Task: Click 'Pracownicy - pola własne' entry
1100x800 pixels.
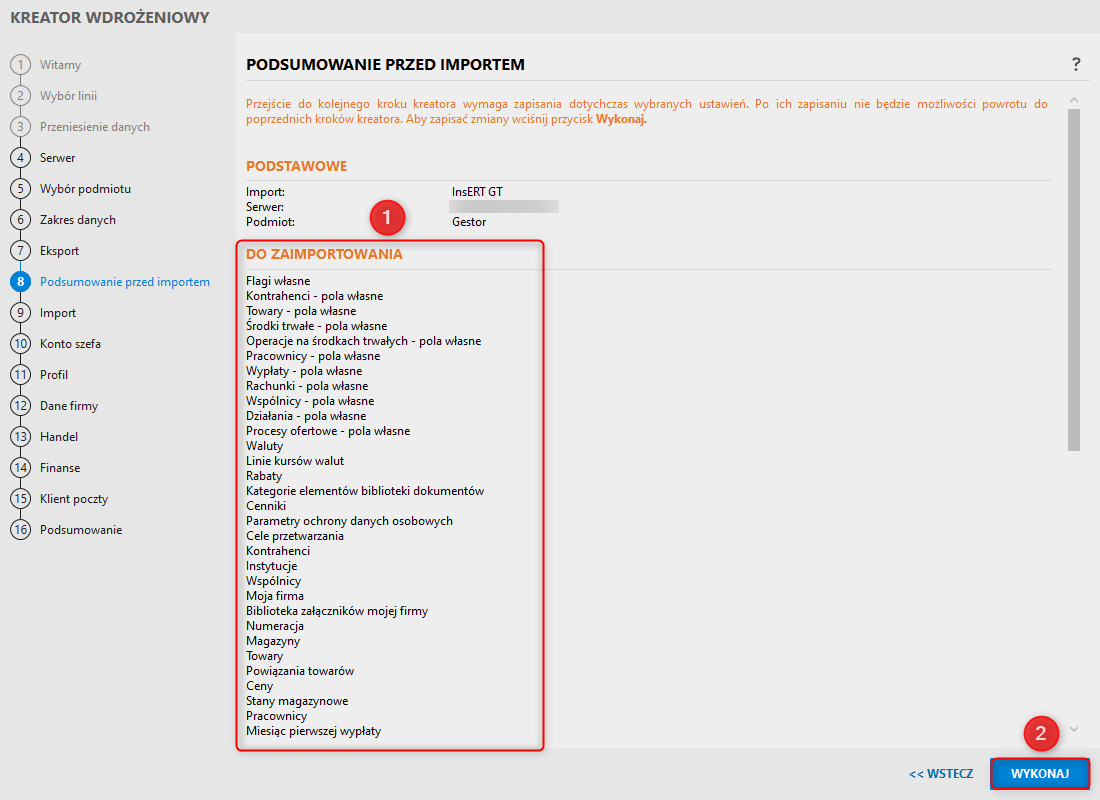Action: [313, 356]
